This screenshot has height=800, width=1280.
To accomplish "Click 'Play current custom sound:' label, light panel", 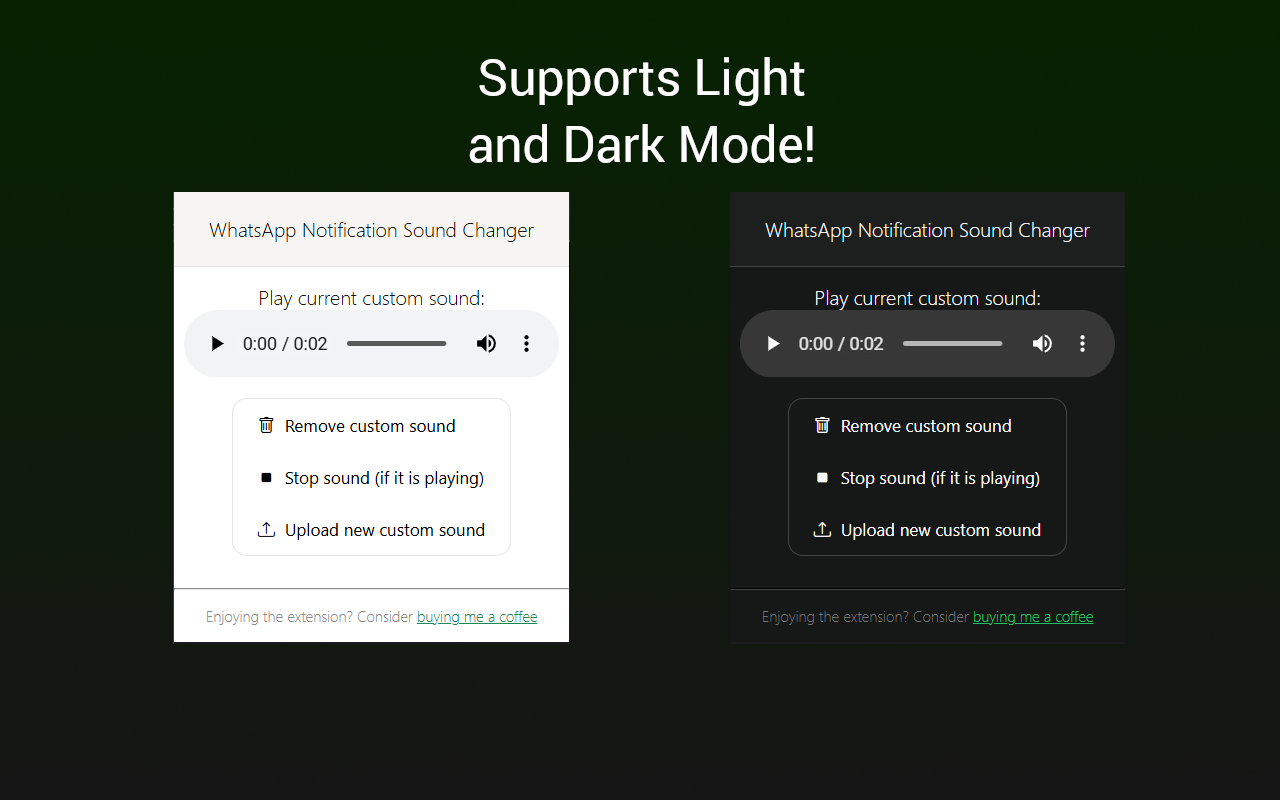I will coord(371,298).
